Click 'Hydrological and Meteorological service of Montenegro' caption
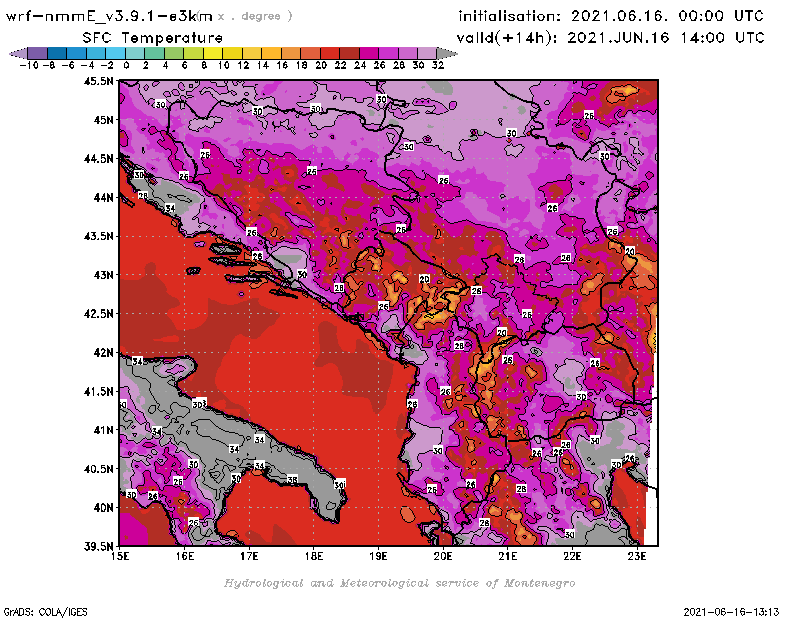This screenshot has width=800, height=618. (x=399, y=583)
